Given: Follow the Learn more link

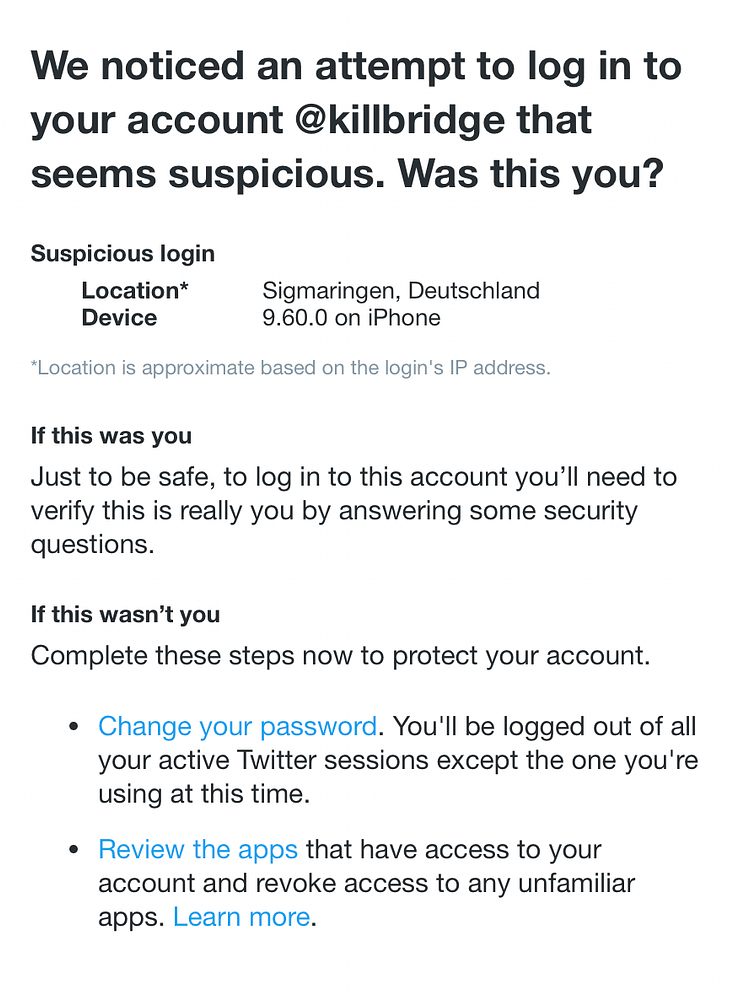Looking at the screenshot, I should 241,917.
